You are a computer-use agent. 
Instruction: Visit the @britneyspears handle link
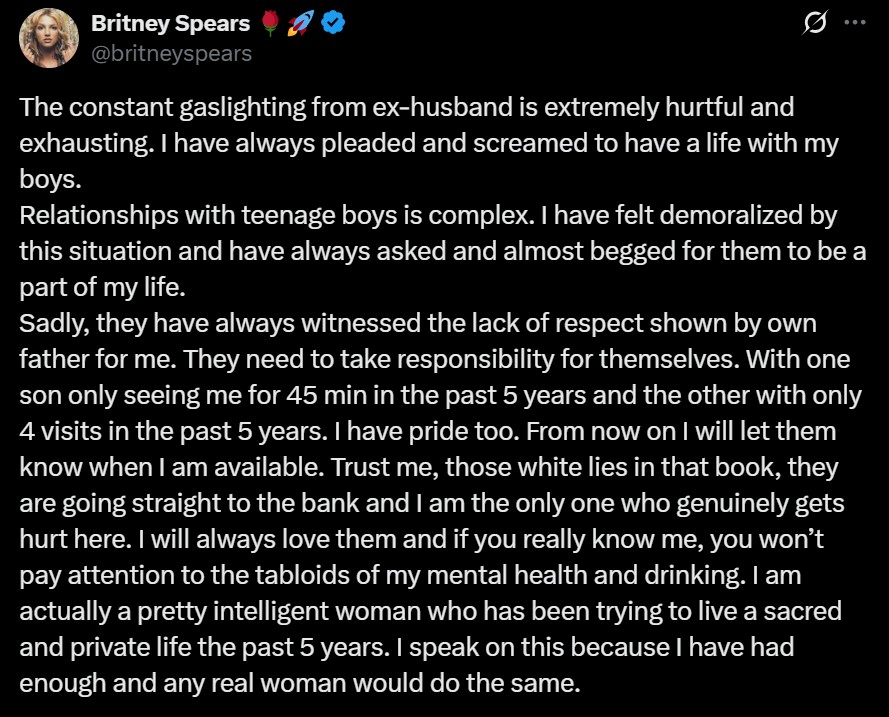(171, 53)
